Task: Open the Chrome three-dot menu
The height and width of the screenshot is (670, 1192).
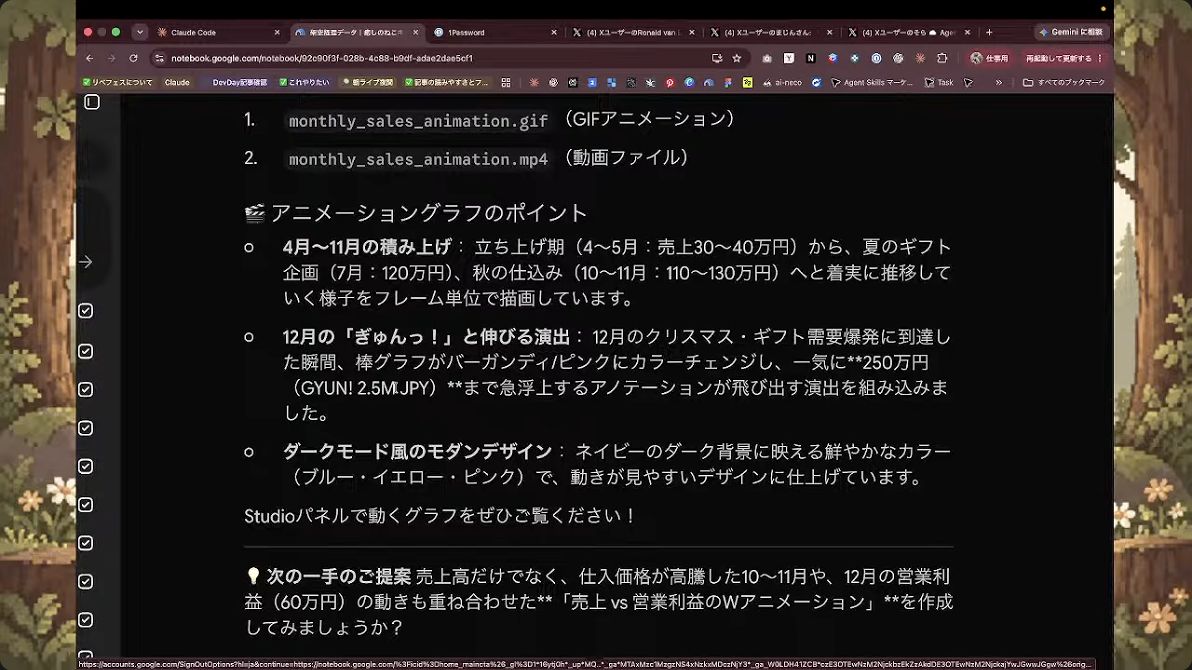Action: (1100, 58)
